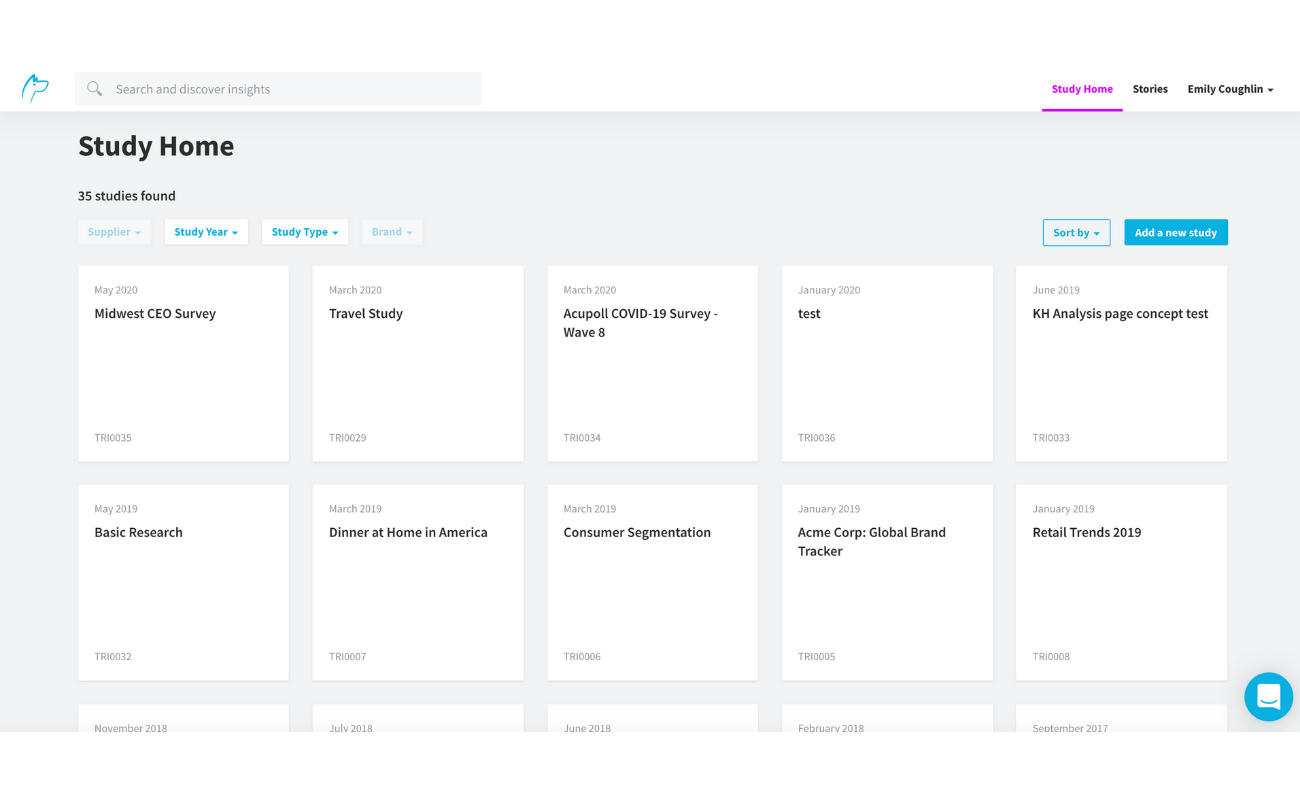The image size is (1300, 800).
Task: Open the Study Year filter
Action: pos(206,232)
